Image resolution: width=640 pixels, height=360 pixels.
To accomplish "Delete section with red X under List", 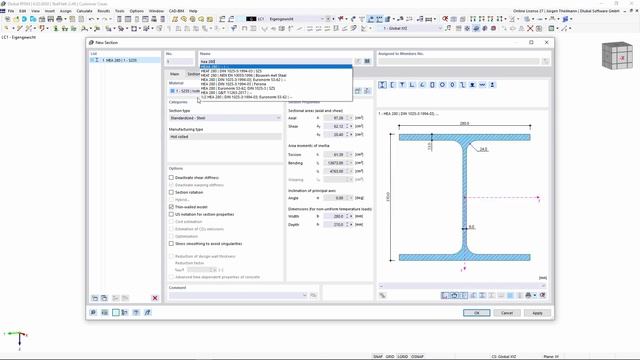I will pos(155,298).
